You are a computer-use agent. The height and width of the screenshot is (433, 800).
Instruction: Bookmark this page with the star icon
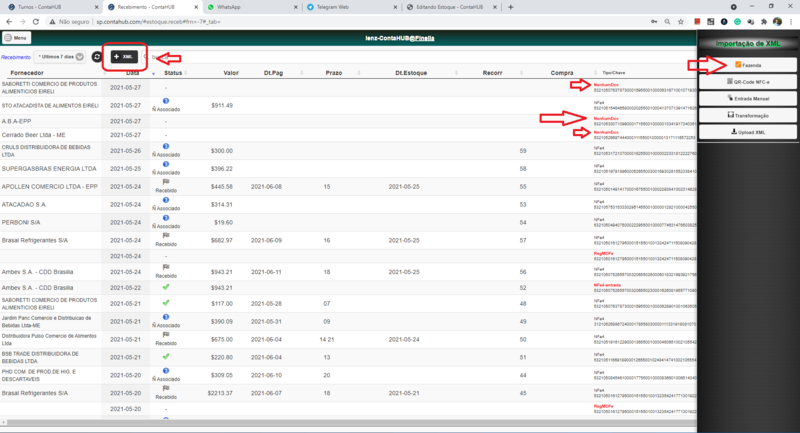coord(681,21)
